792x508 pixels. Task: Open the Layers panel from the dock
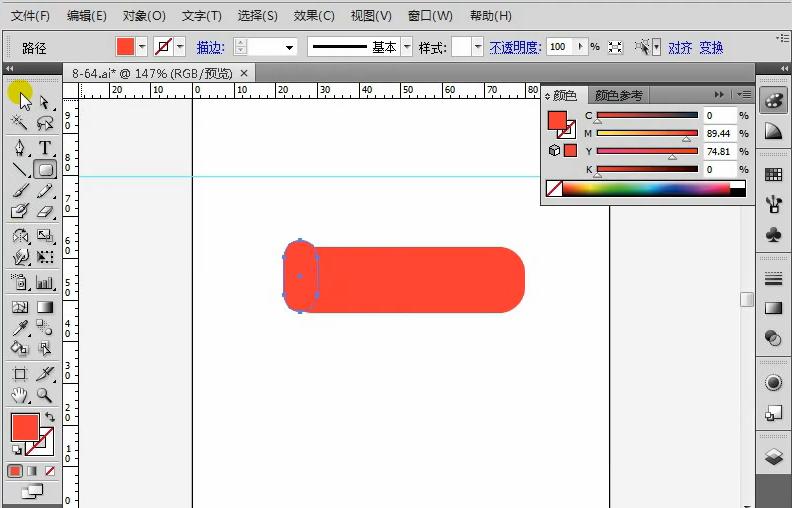point(773,456)
